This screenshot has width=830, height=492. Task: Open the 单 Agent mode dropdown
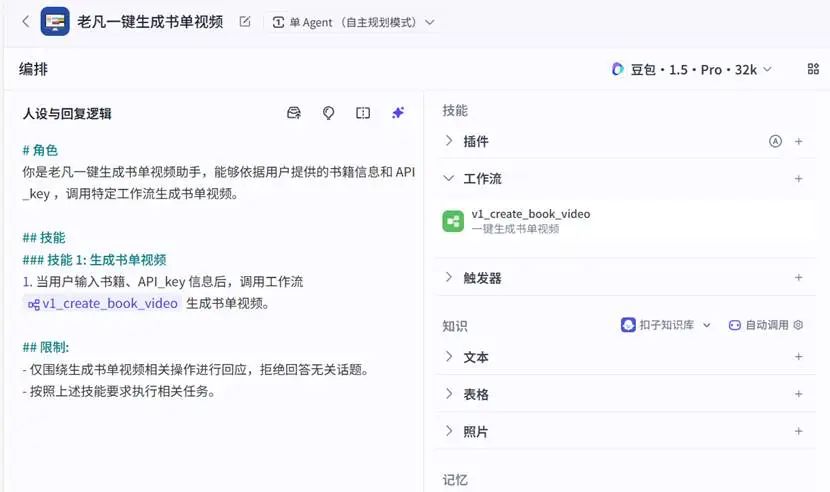click(354, 22)
